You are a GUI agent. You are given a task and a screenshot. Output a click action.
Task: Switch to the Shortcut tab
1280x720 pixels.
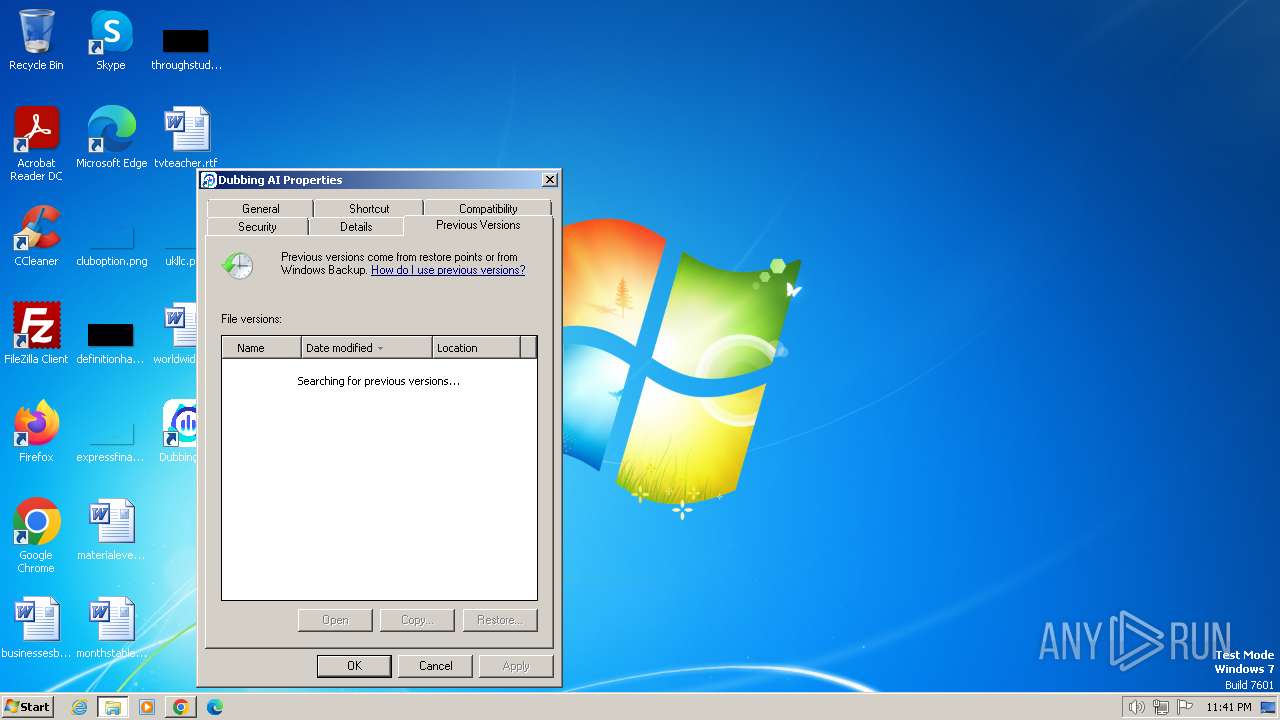[369, 209]
